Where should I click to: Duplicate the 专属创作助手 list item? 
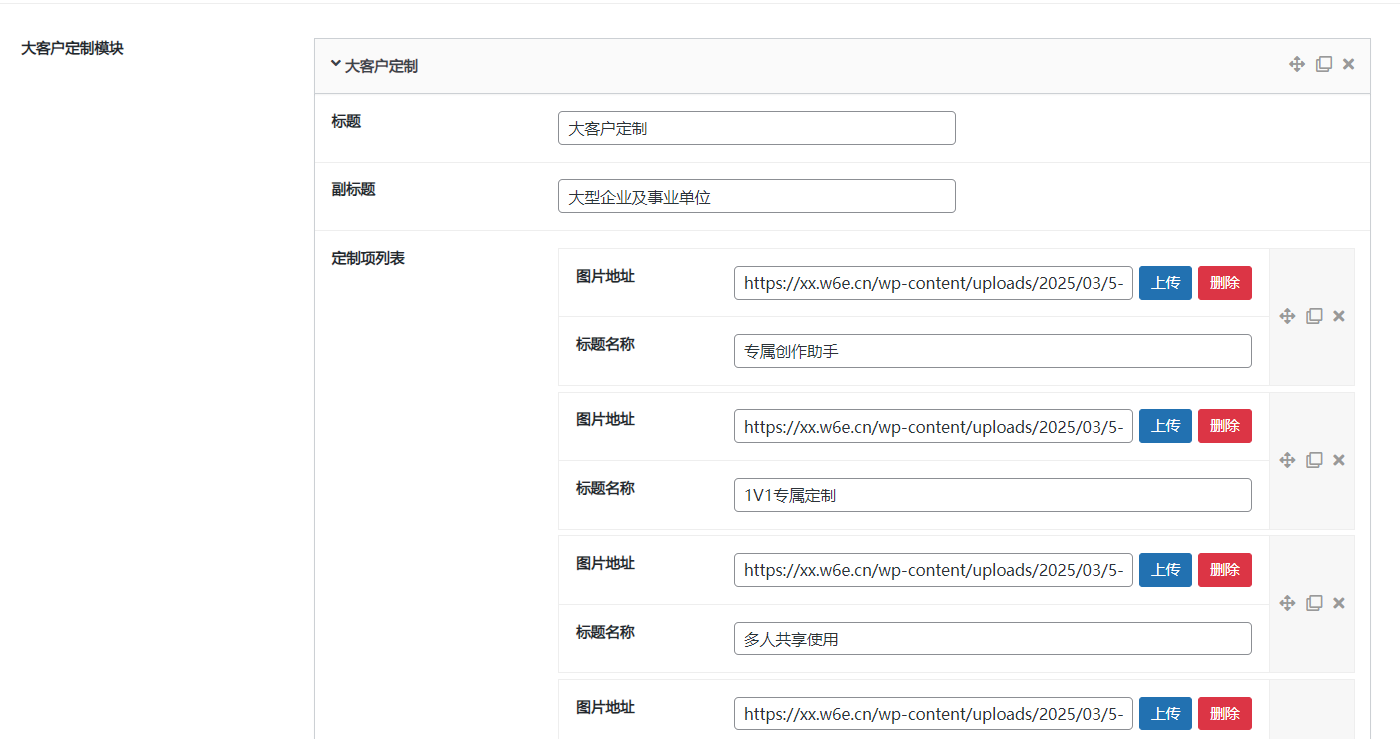coord(1314,316)
